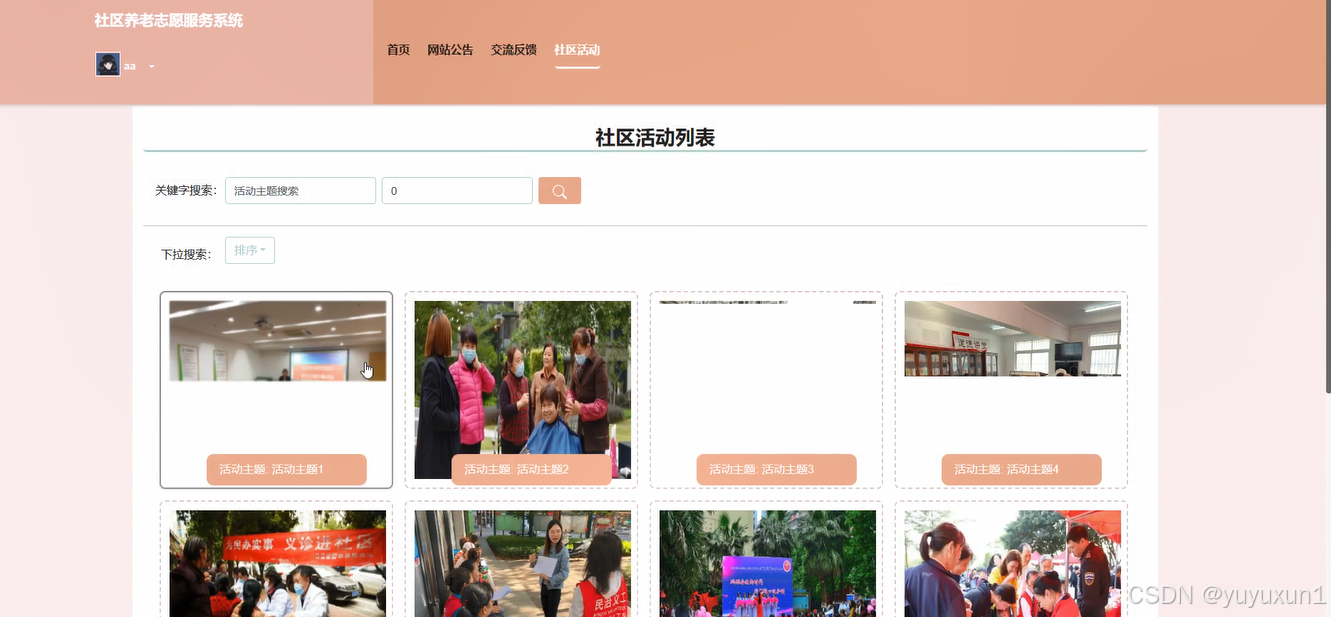The width and height of the screenshot is (1331, 617).
Task: Select the 社区活动 menu item
Action: pos(577,50)
